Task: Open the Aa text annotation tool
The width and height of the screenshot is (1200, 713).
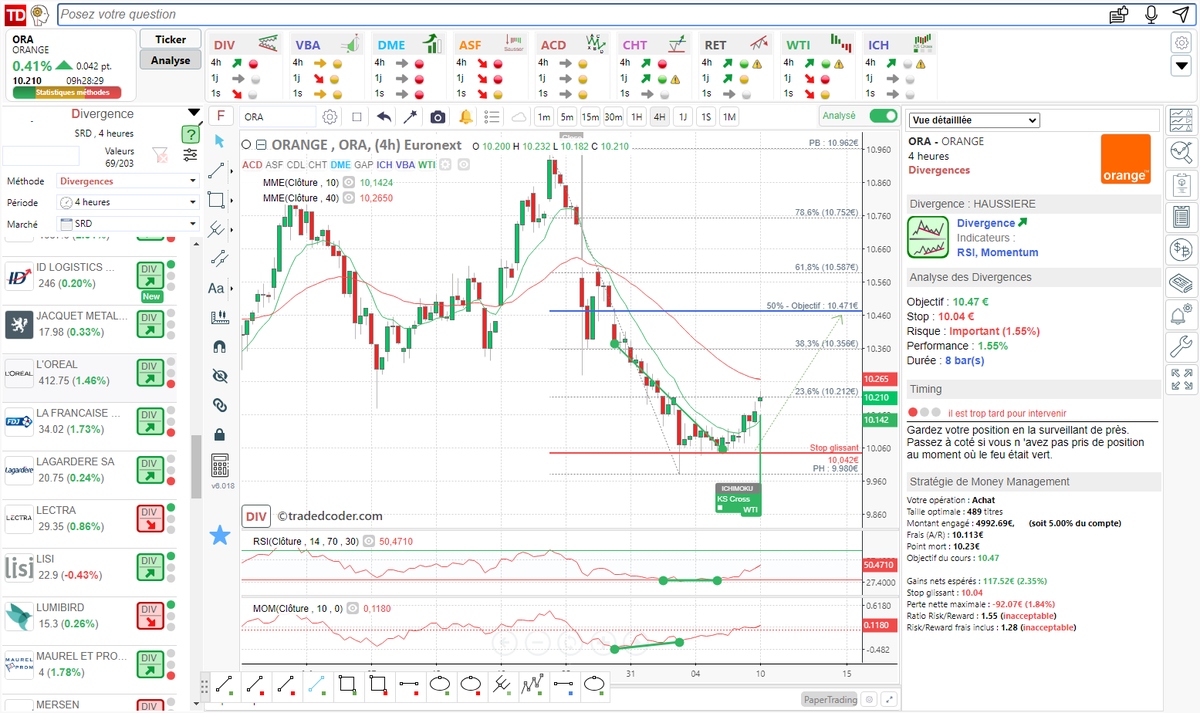Action: (217, 288)
